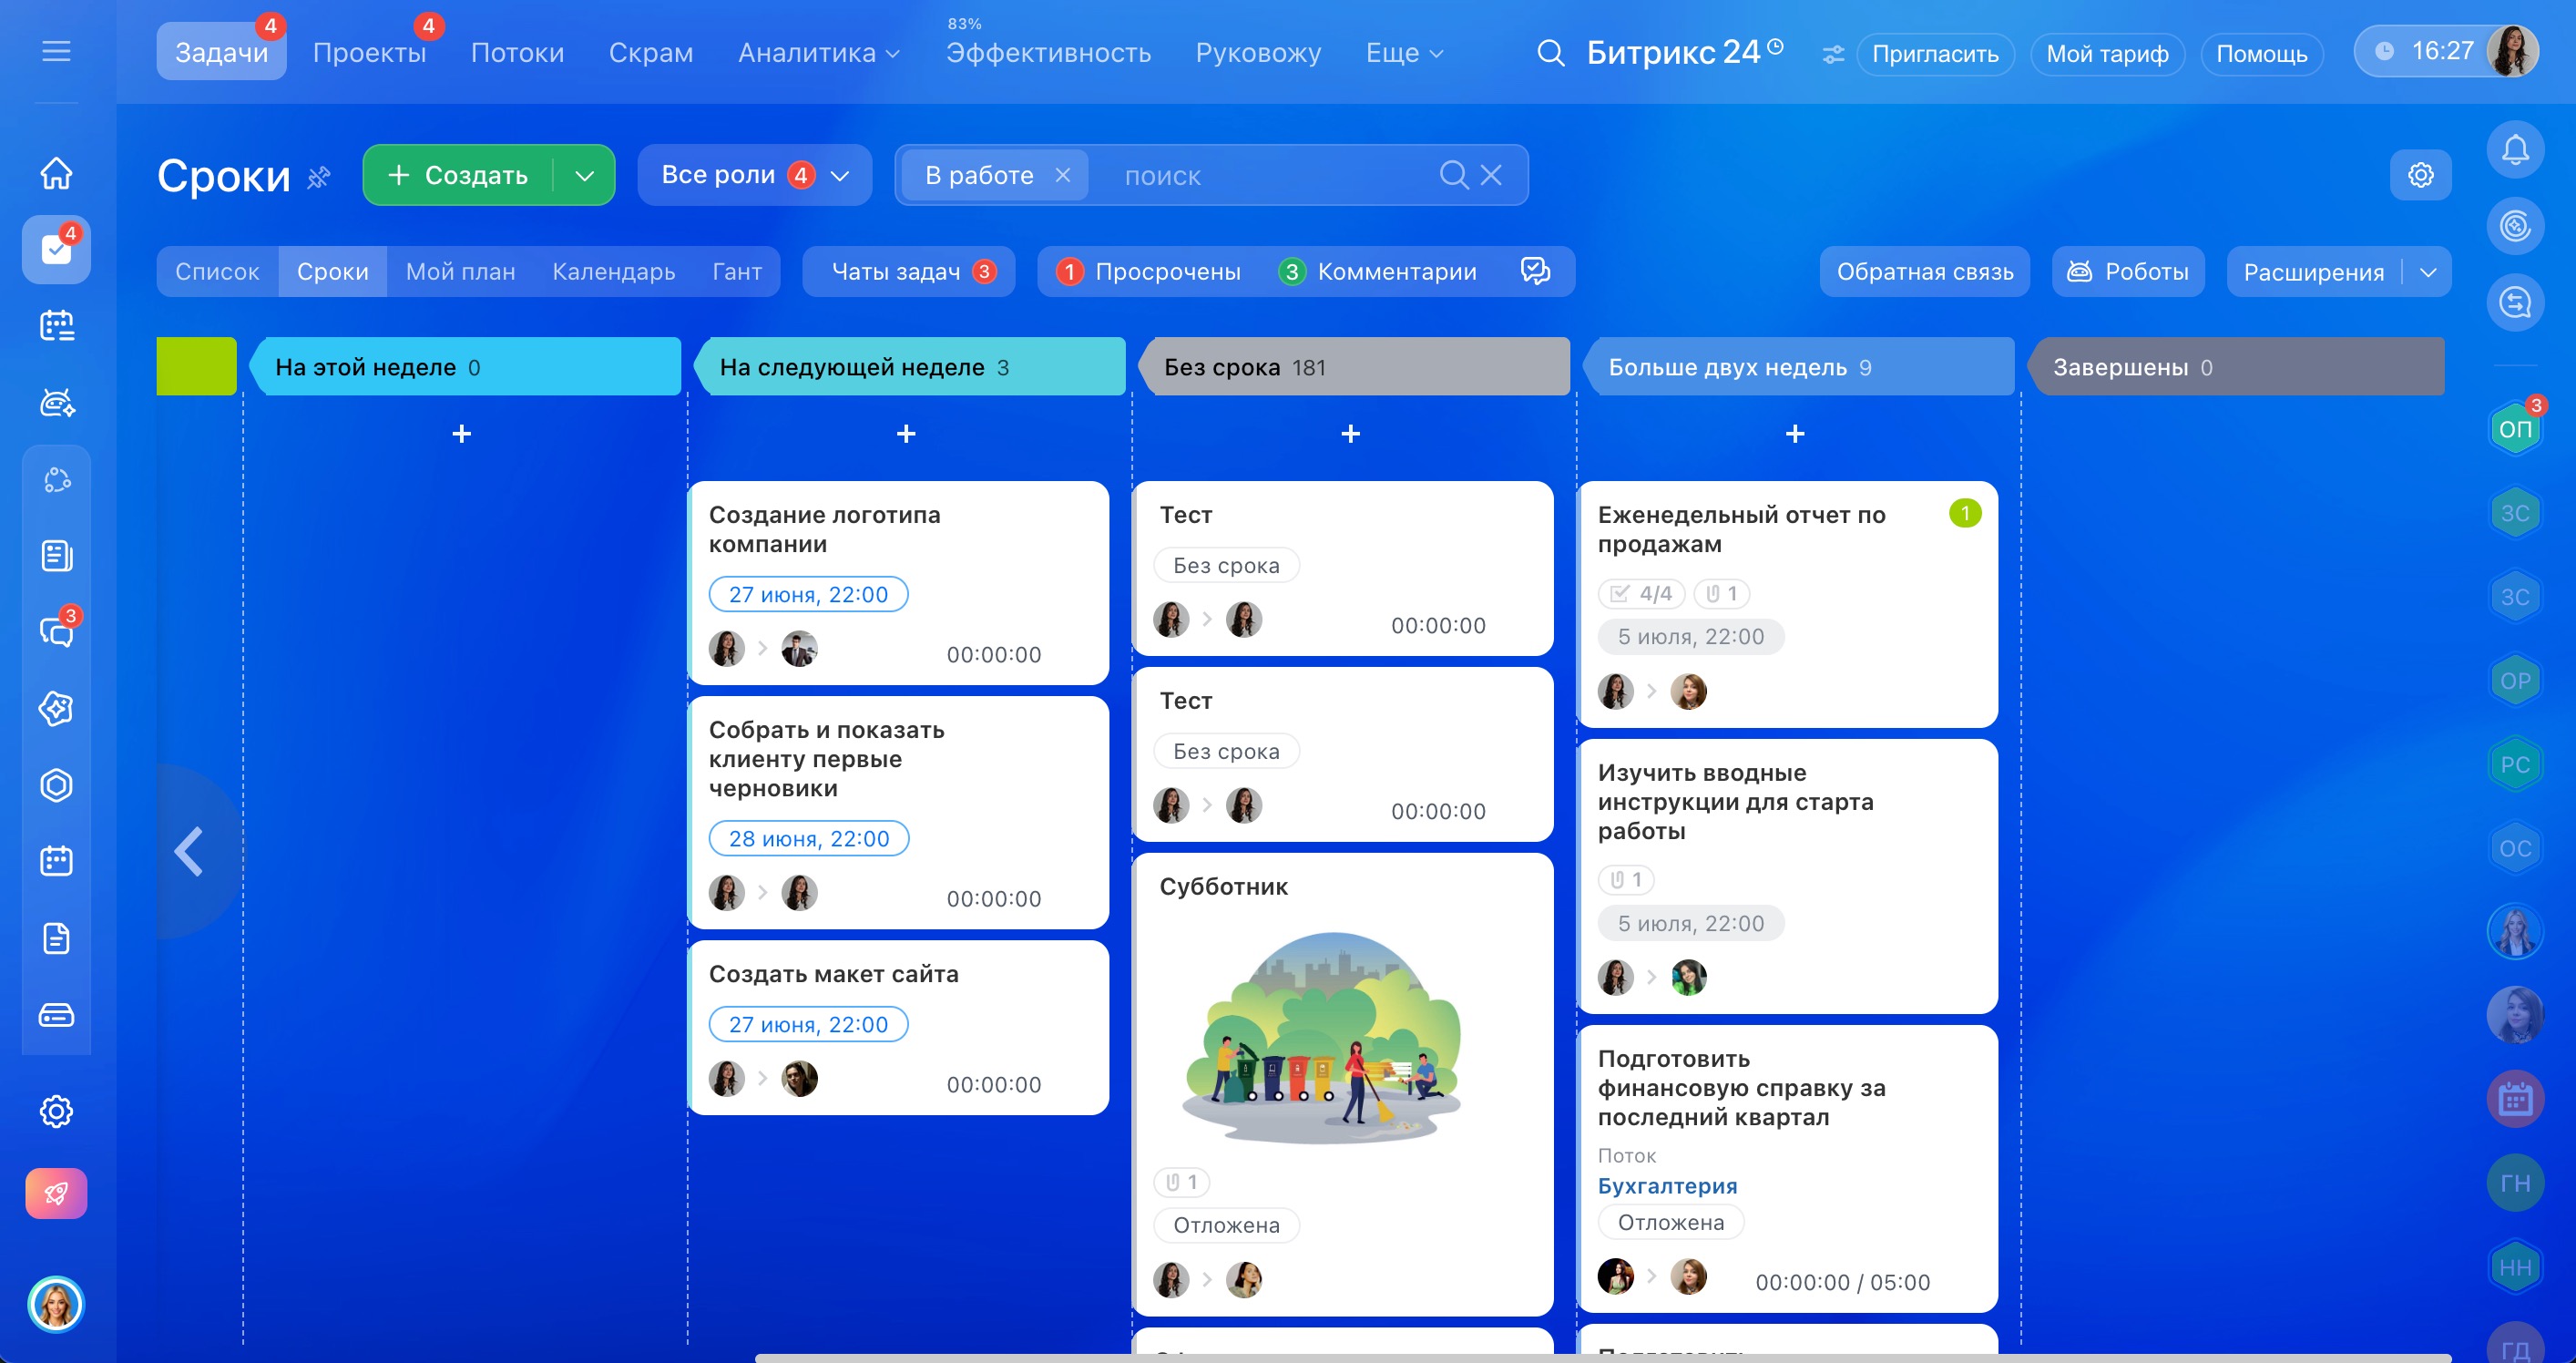The height and width of the screenshot is (1363, 2576).
Task: Open the hamburger main menu
Action: tap(56, 51)
